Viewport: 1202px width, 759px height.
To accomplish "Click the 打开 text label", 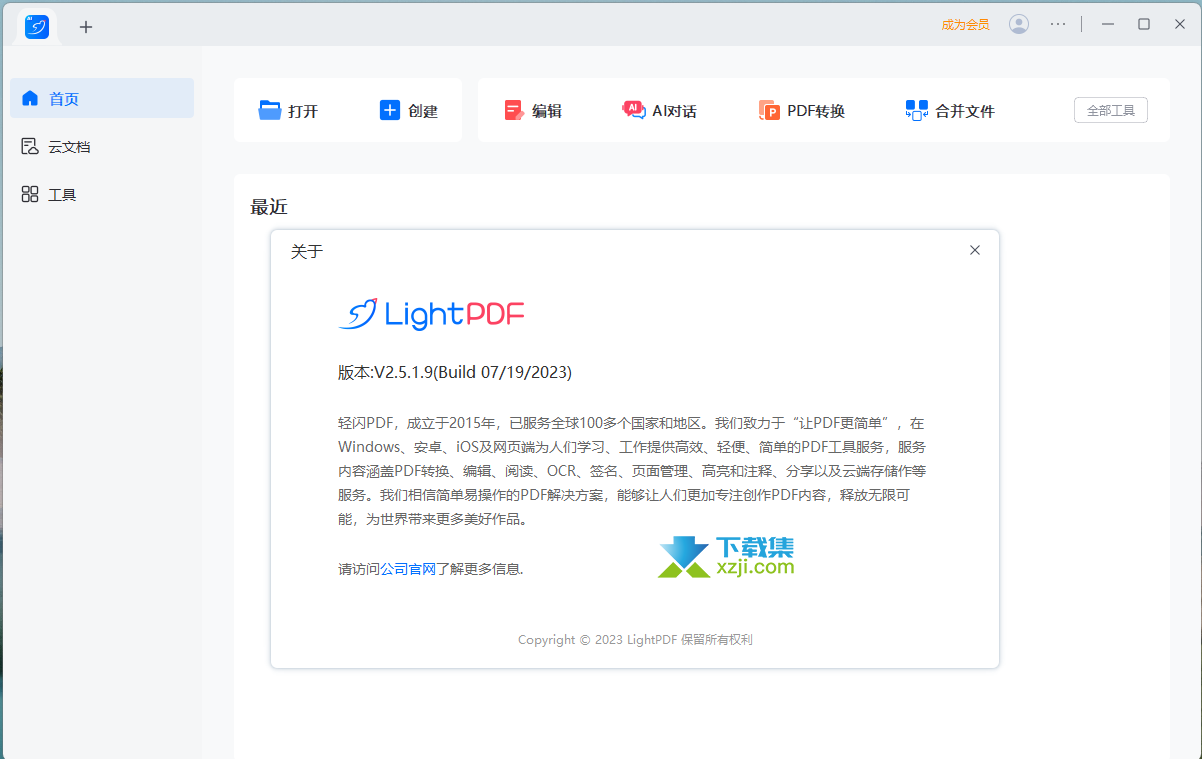I will pyautogui.click(x=303, y=111).
